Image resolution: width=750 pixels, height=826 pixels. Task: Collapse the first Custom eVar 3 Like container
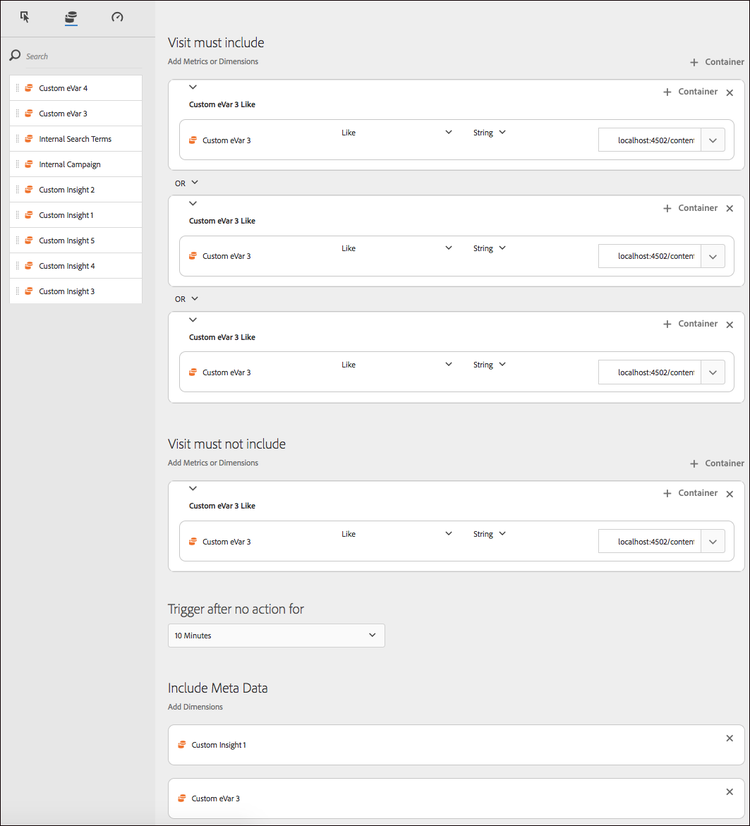coord(193,88)
